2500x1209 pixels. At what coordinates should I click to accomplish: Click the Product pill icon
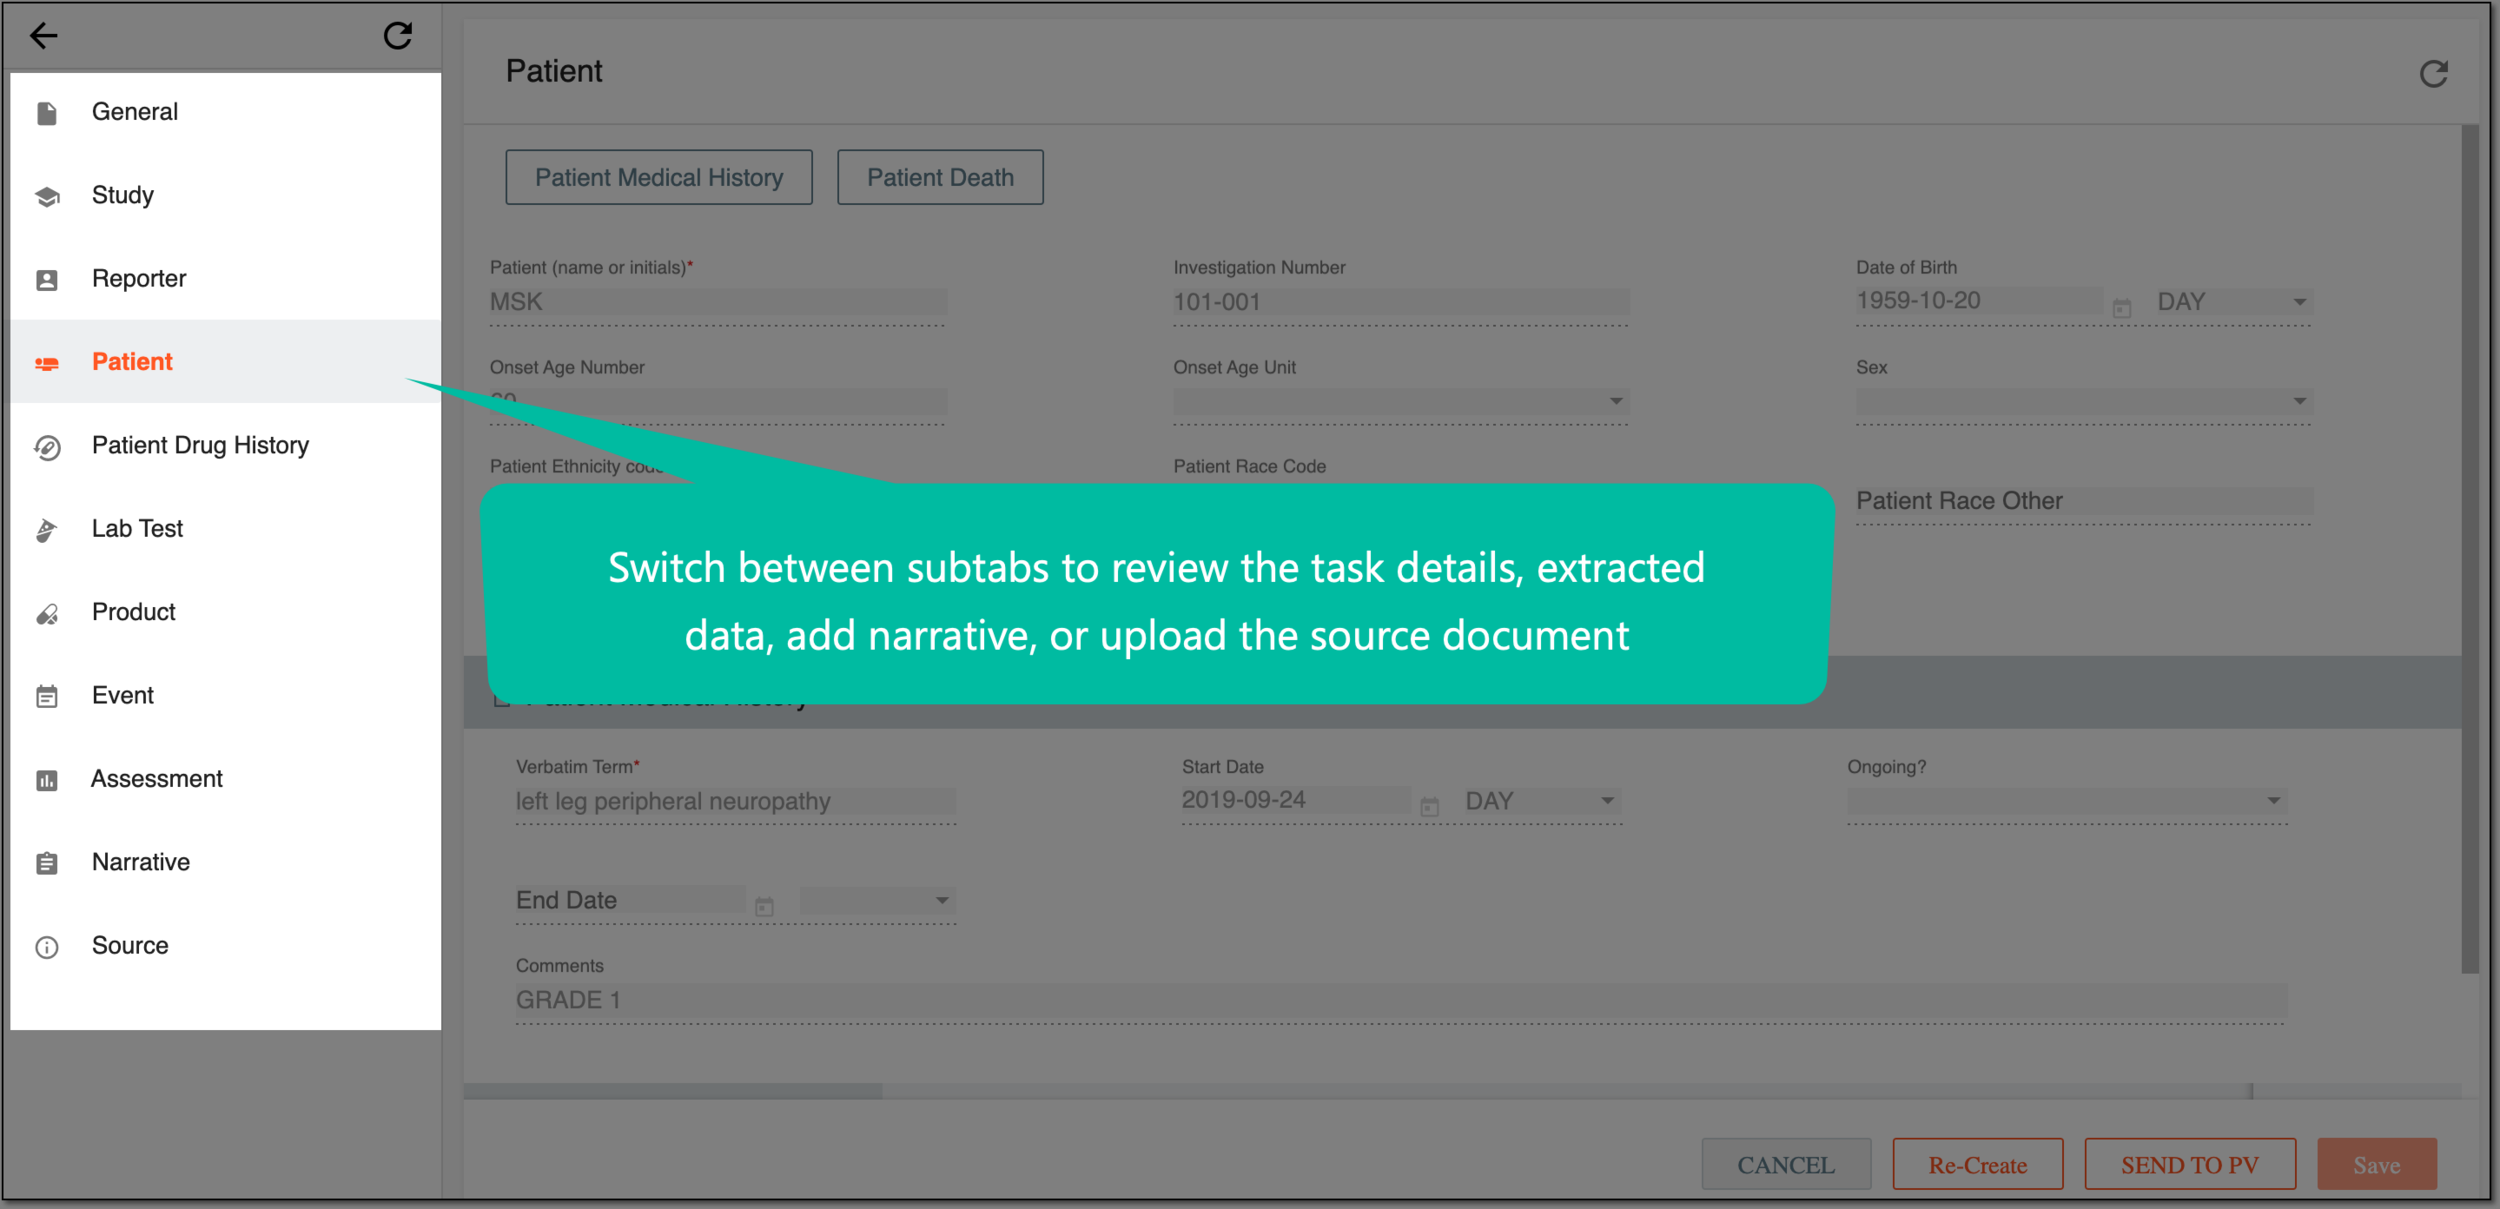pos(47,614)
